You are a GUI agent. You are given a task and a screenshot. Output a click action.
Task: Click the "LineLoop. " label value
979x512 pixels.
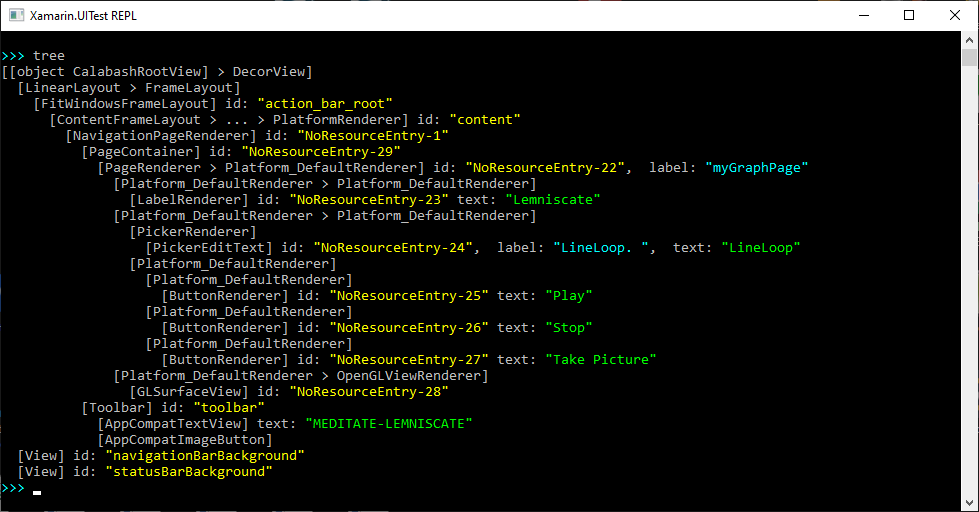point(601,248)
